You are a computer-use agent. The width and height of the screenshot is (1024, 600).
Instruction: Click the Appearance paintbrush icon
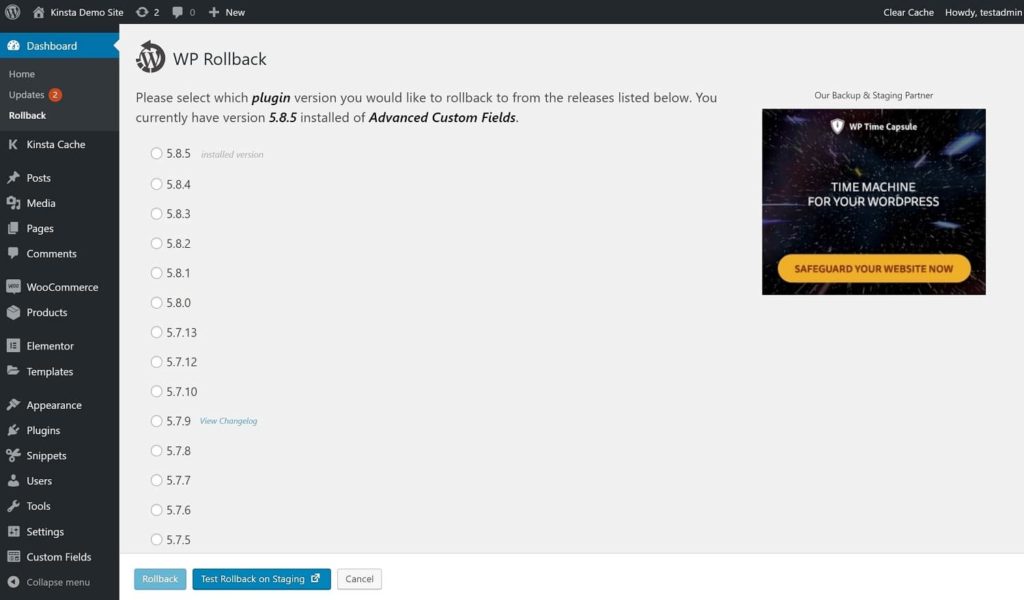point(13,405)
